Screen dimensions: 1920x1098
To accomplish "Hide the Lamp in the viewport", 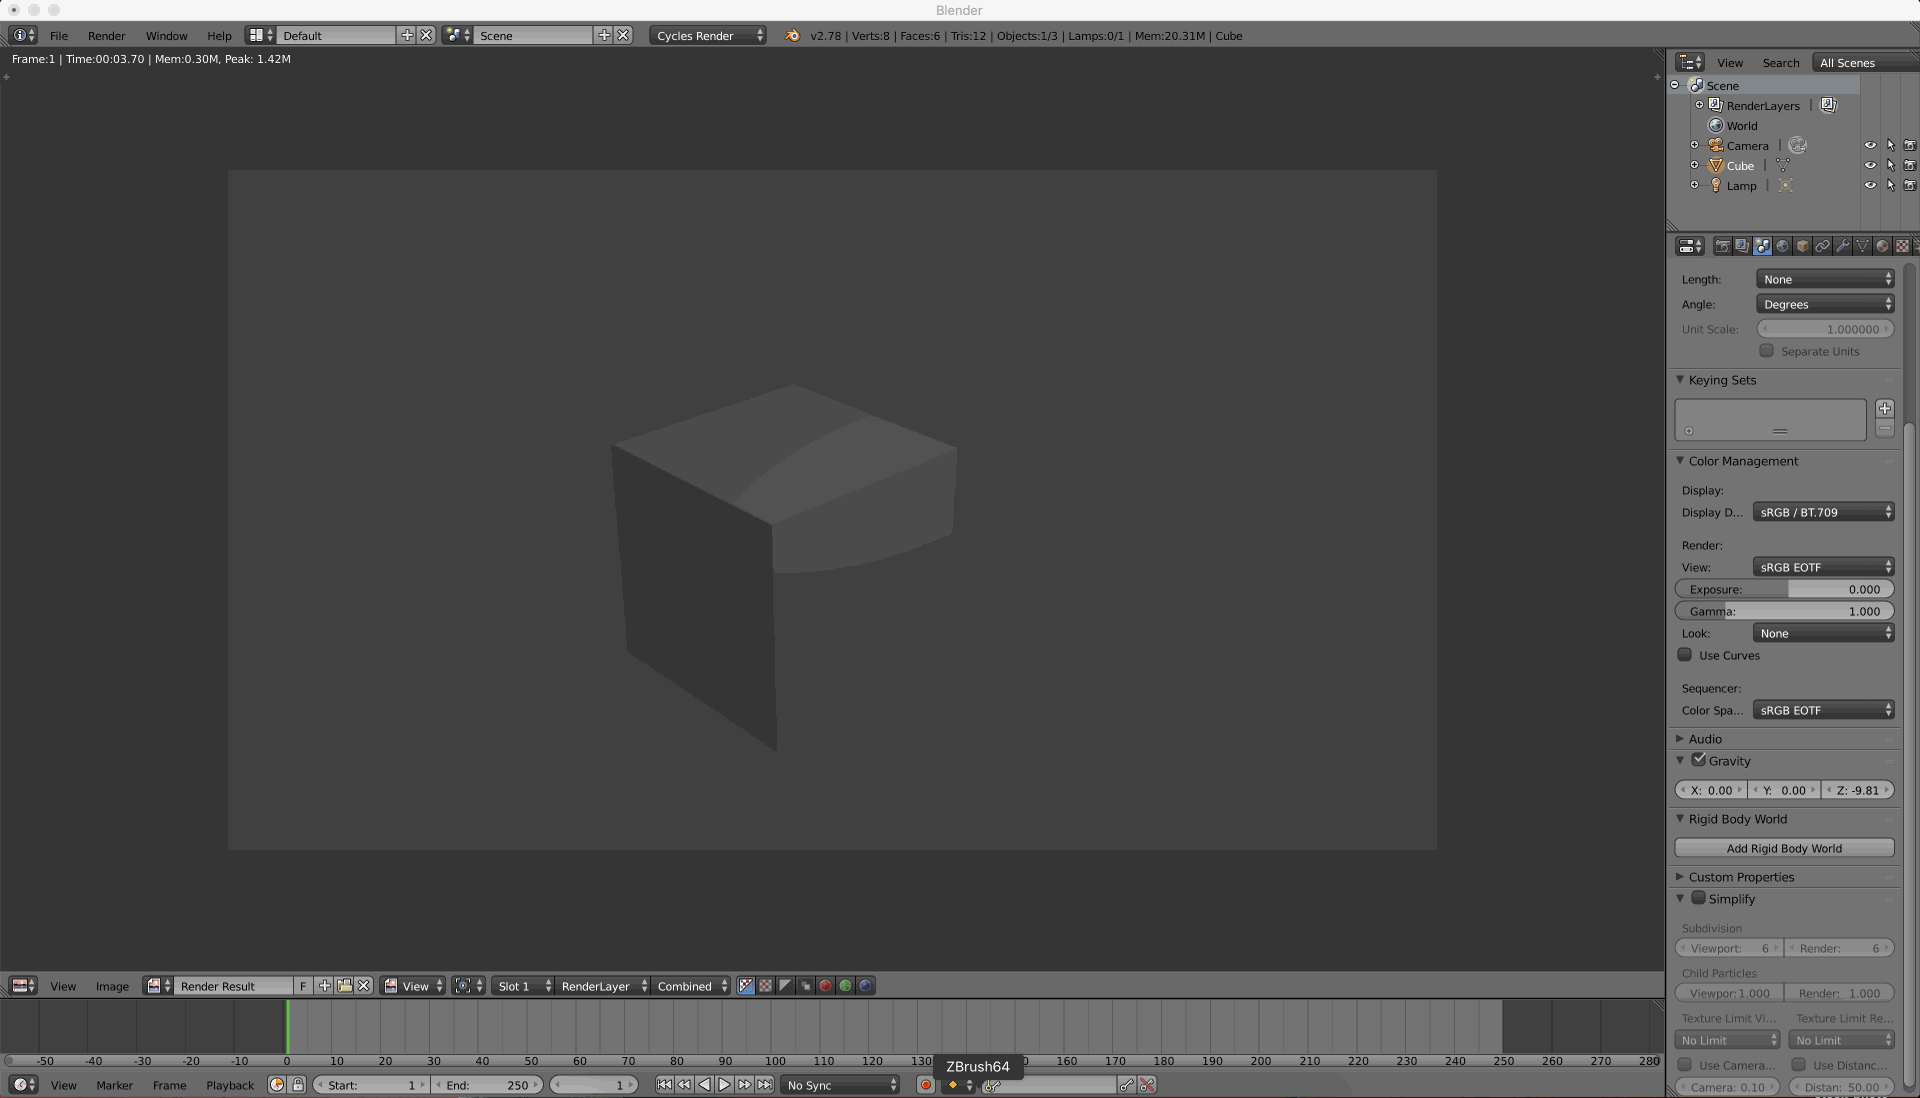I will (1870, 185).
